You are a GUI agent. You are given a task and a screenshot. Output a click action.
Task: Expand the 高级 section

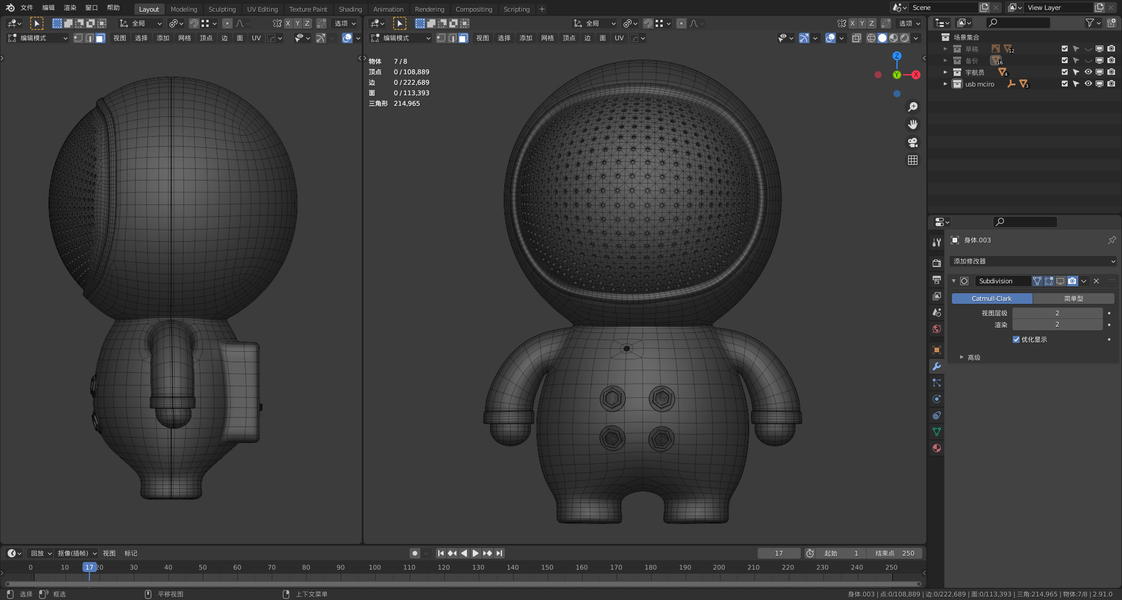(x=962, y=358)
